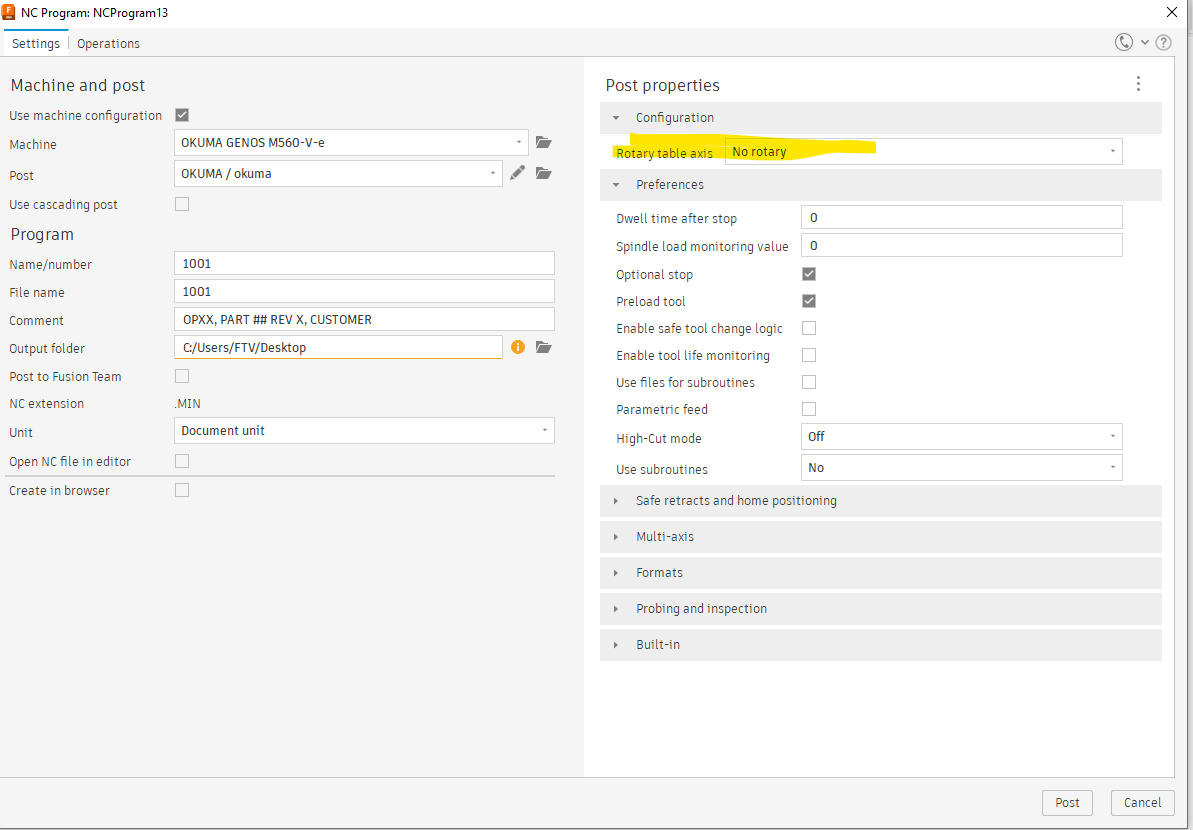
Task: Open High-Cut mode dropdown
Action: 961,437
